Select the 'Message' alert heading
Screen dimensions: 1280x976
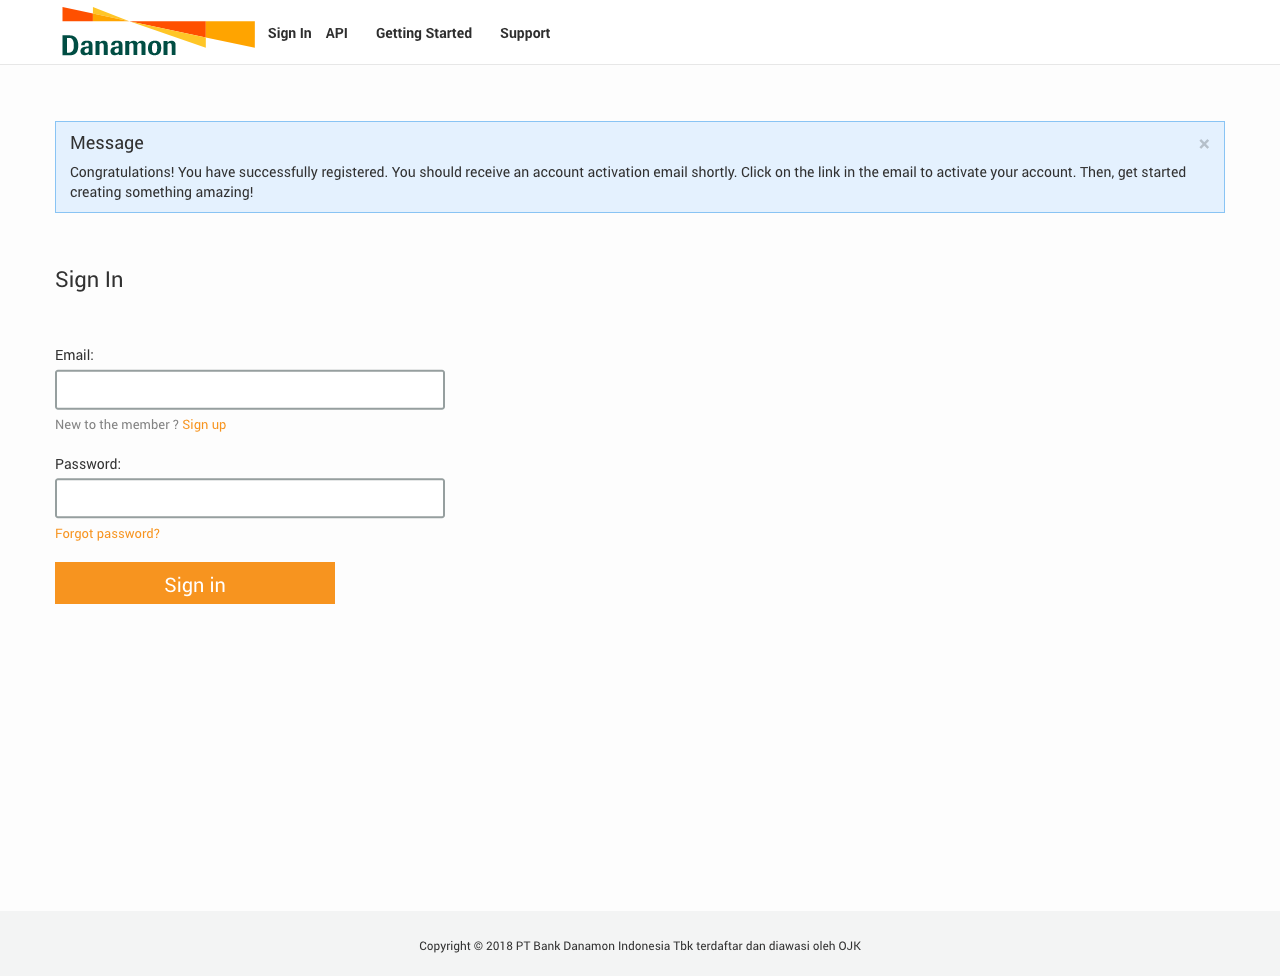click(x=107, y=143)
